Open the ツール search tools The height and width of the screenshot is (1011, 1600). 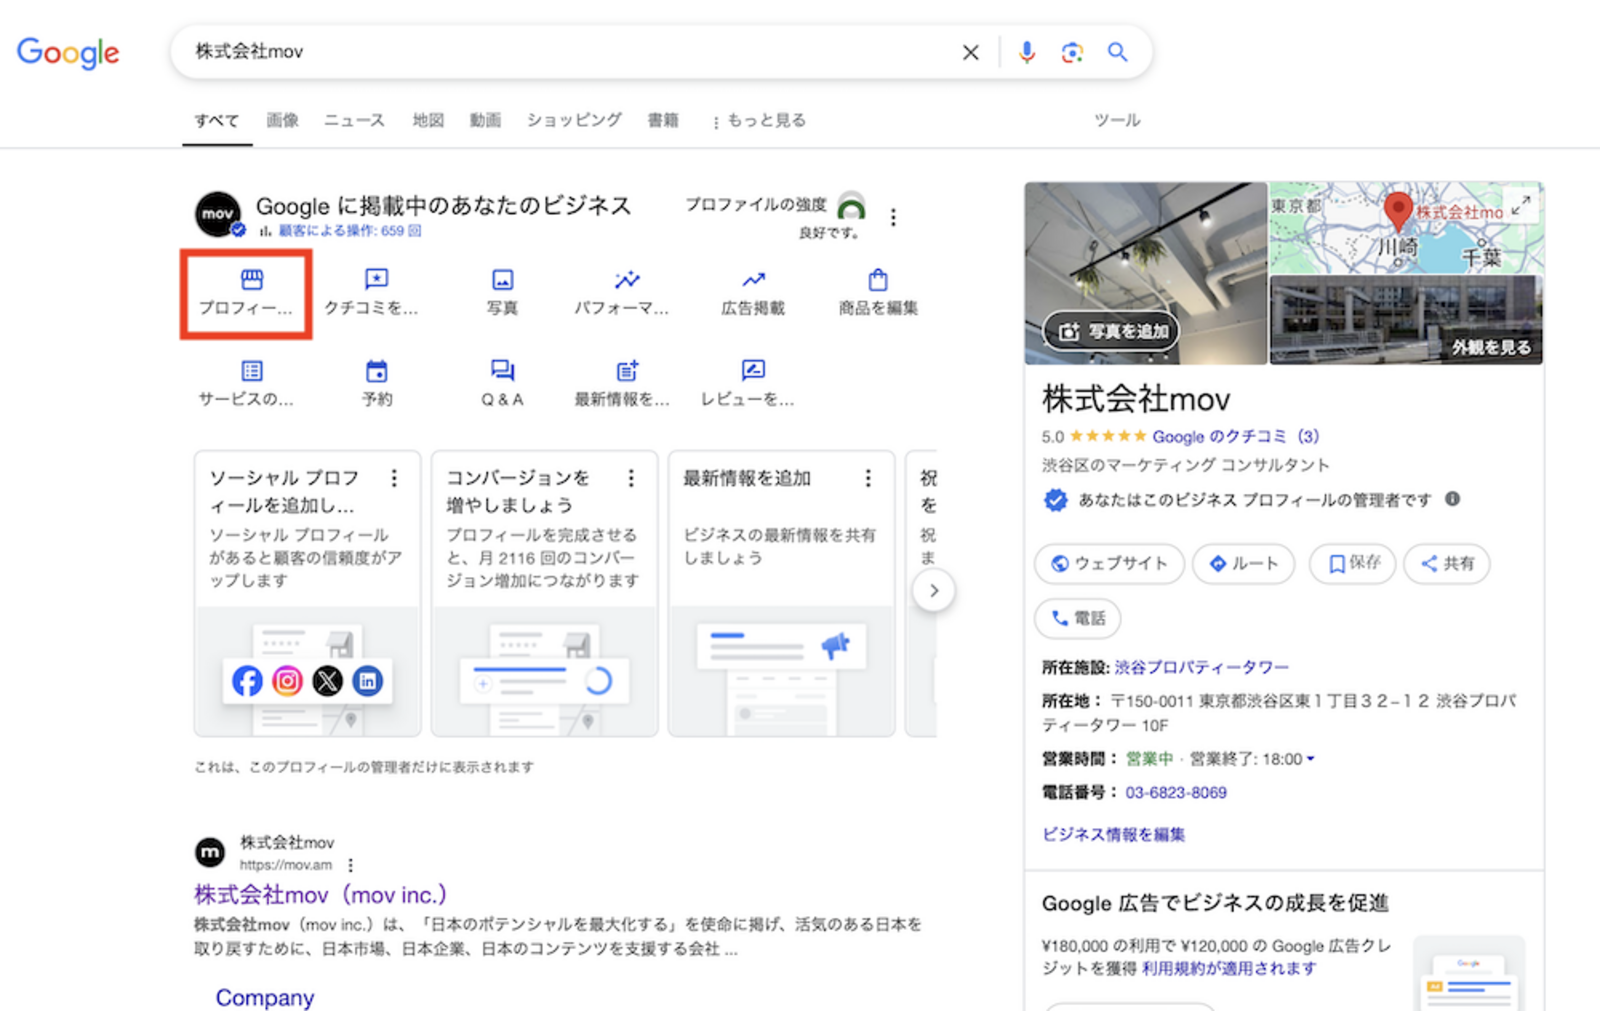coord(1117,120)
